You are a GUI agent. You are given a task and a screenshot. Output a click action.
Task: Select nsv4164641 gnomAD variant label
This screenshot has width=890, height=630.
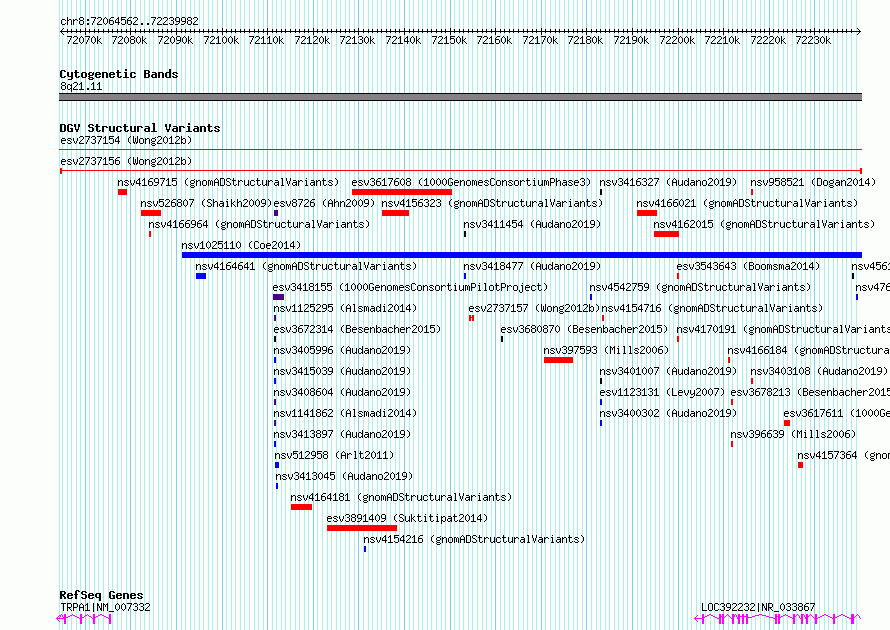[306, 266]
